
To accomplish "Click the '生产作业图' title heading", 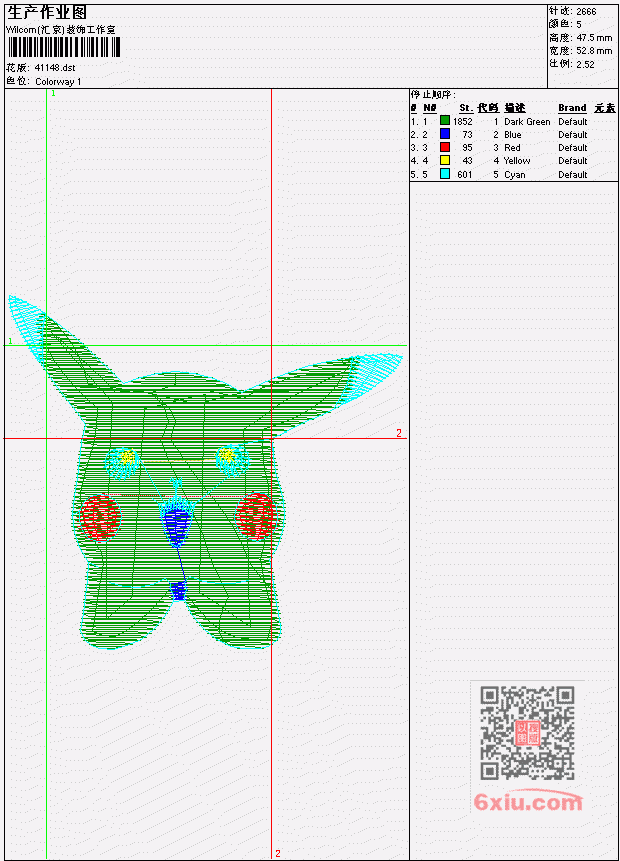I will click(x=47, y=13).
